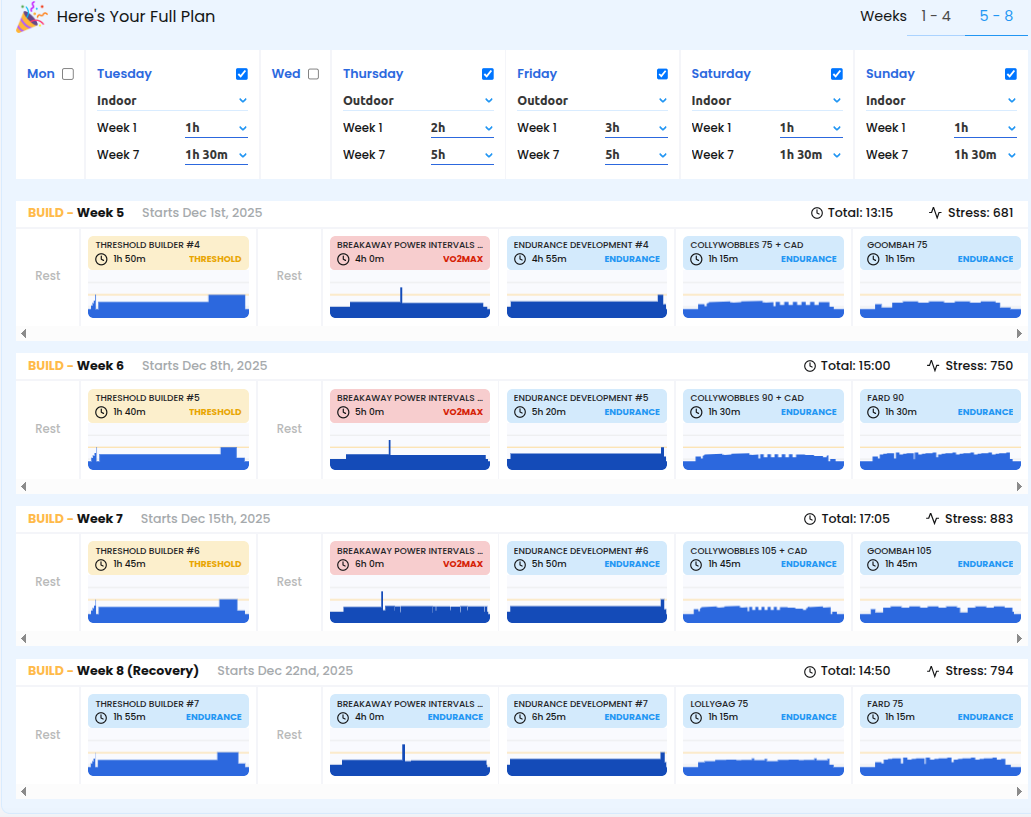The image size is (1031, 817).
Task: Click Week 6 Endurance Development #5 power graph
Action: [x=587, y=453]
